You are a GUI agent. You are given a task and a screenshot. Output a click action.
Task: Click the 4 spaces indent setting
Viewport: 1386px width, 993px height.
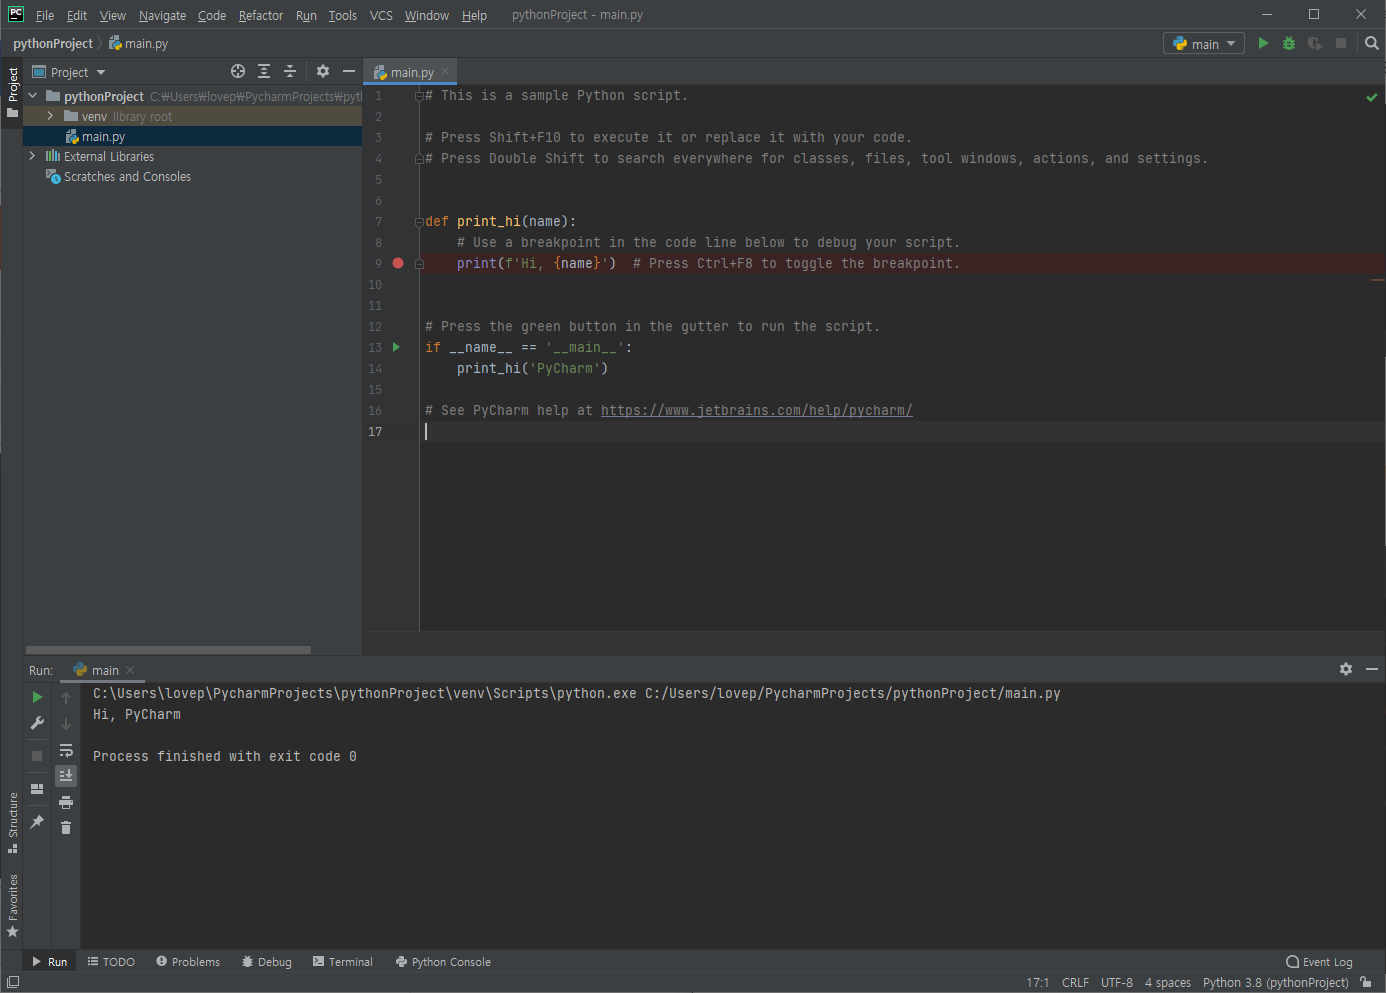[x=1168, y=982]
